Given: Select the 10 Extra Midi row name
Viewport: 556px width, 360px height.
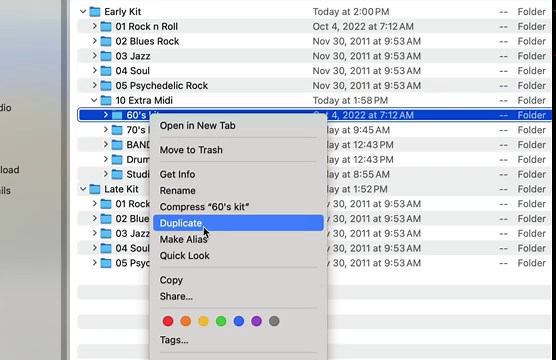Looking at the screenshot, I should coord(144,100).
